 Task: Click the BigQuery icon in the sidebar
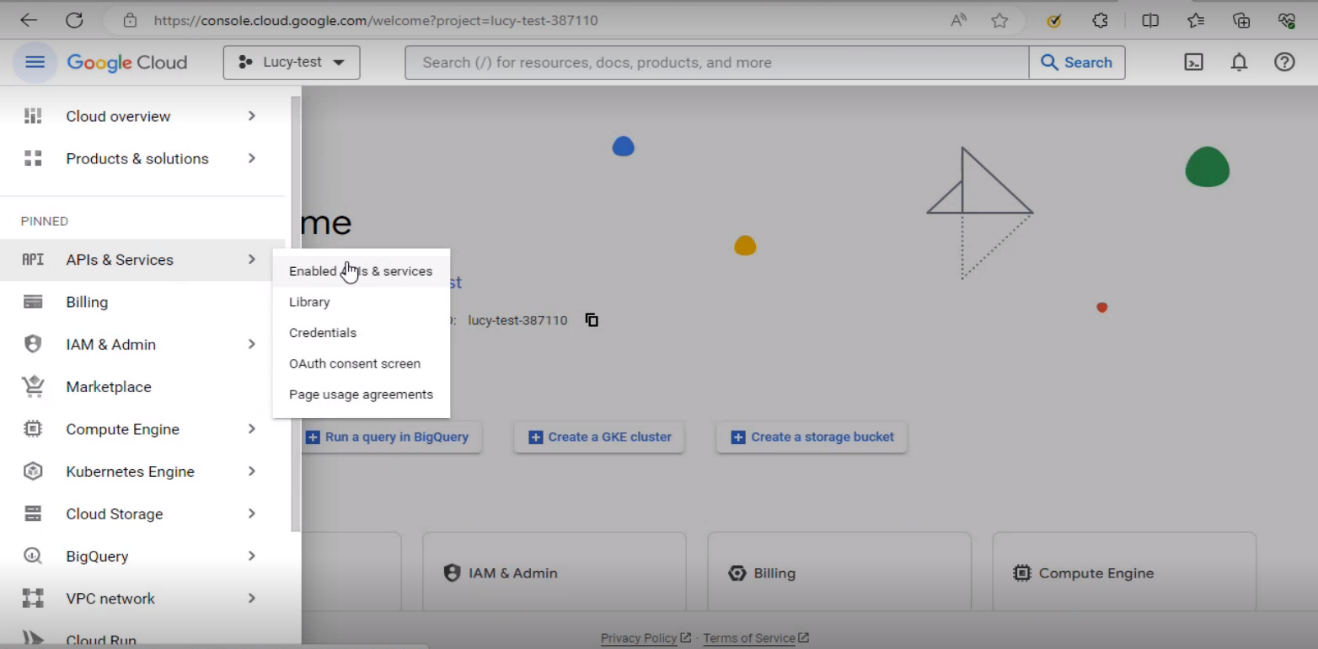pos(33,556)
